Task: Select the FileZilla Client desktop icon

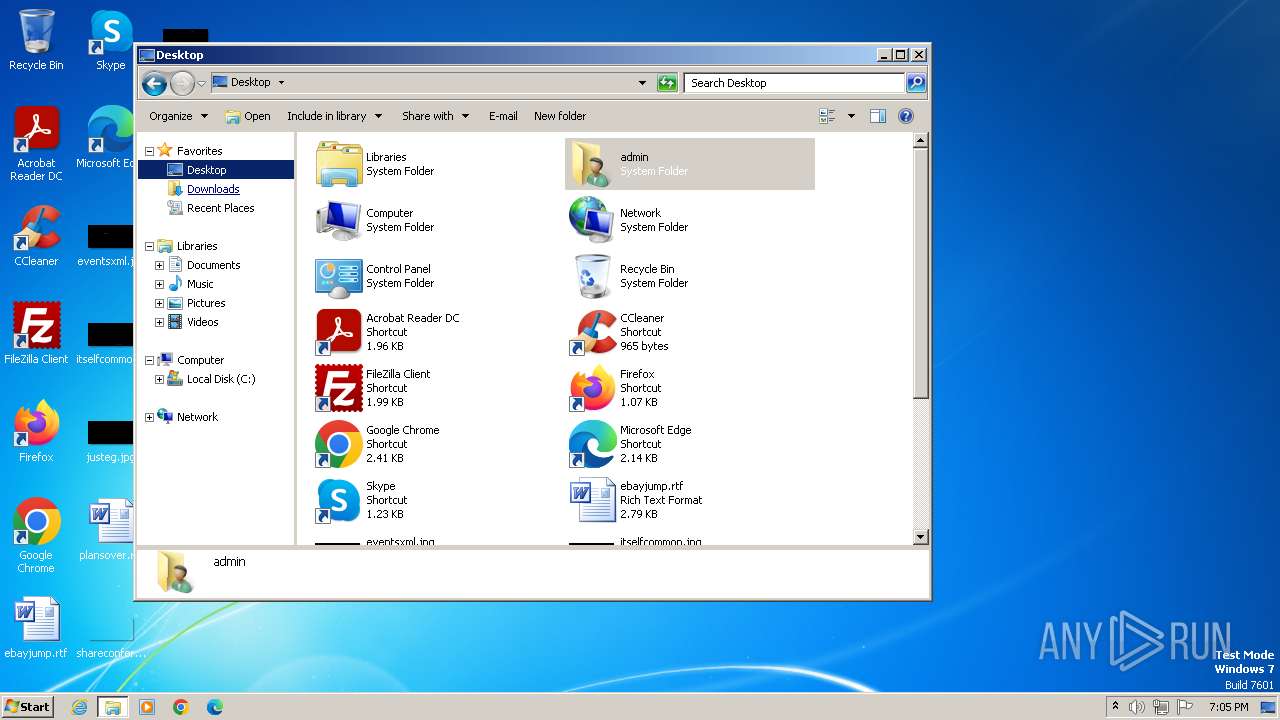Action: [x=36, y=334]
